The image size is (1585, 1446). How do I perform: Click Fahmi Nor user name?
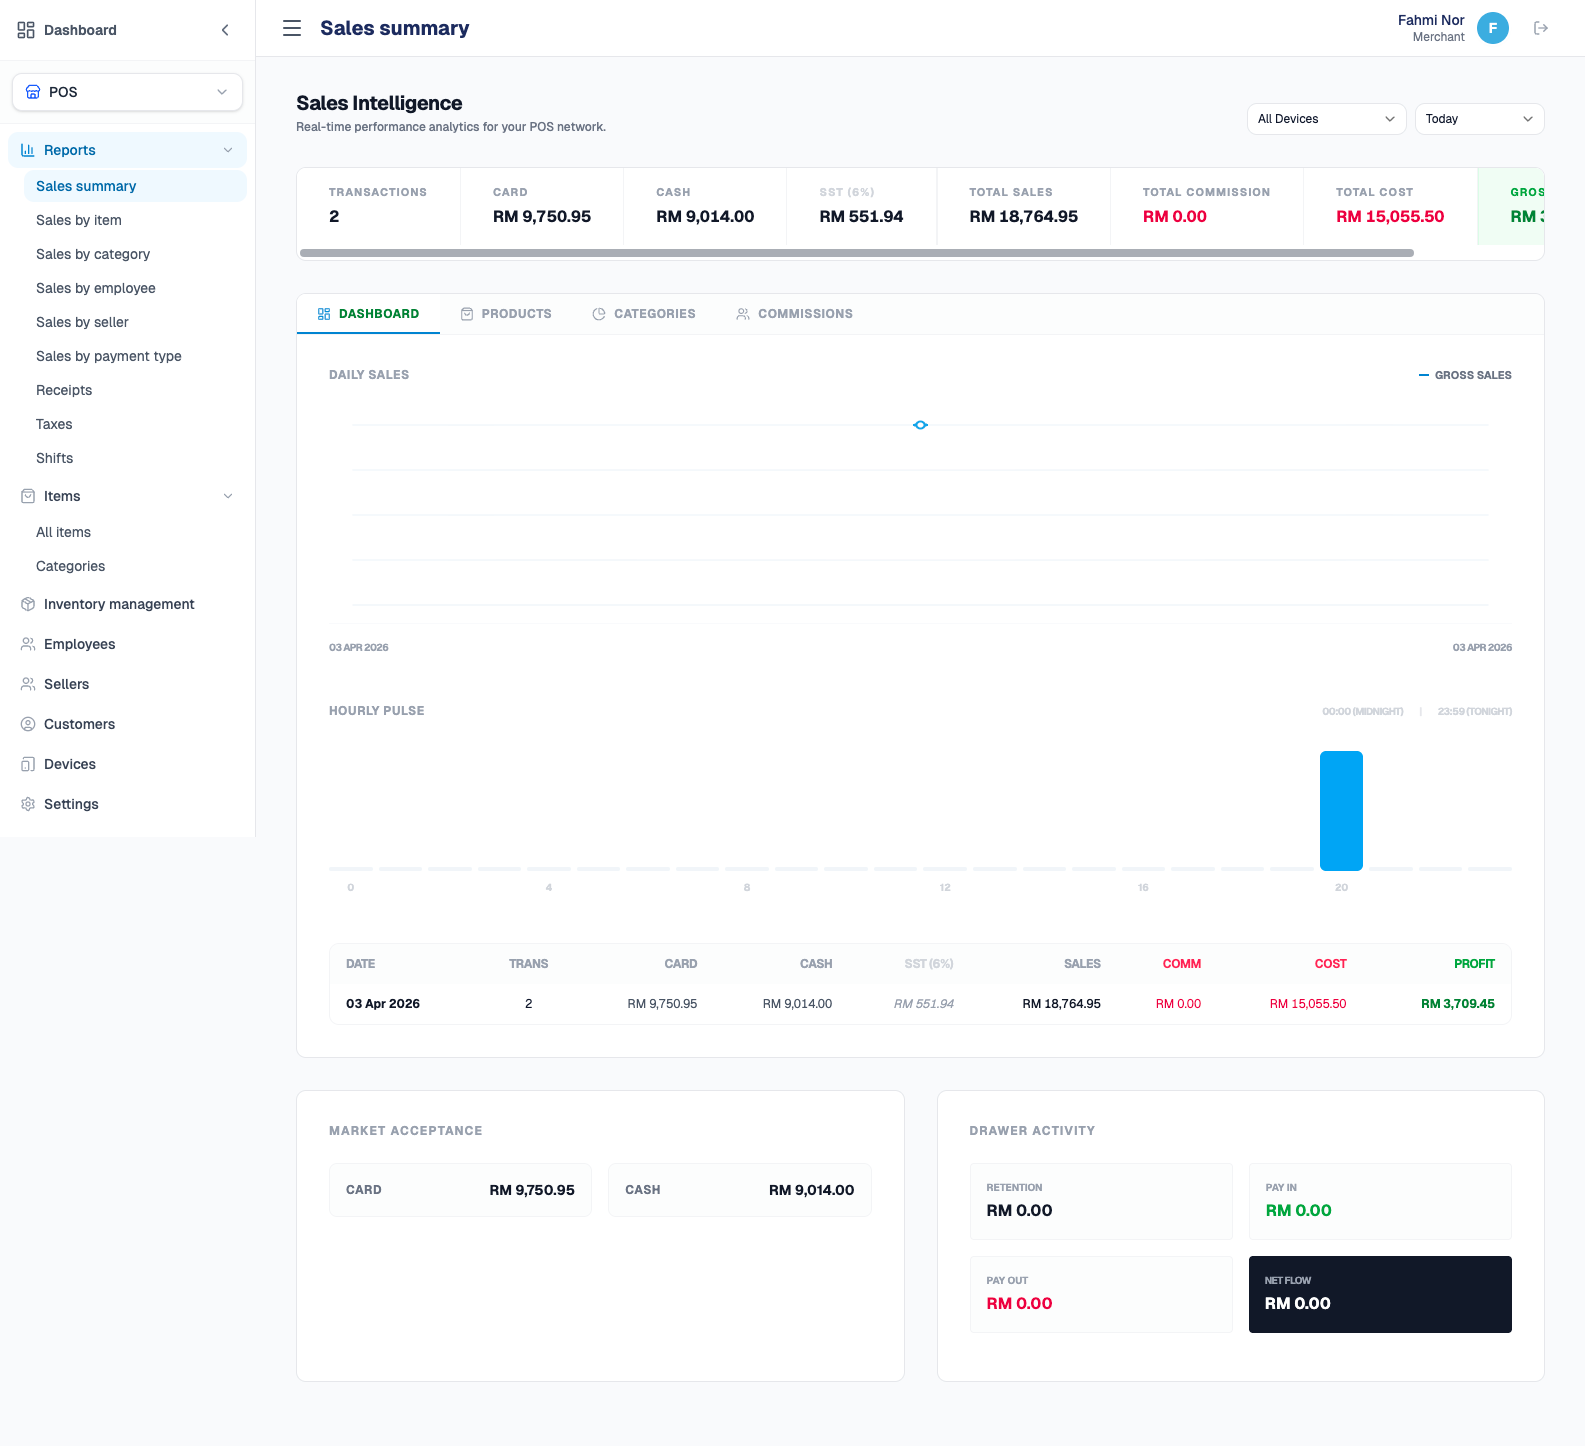point(1431,20)
